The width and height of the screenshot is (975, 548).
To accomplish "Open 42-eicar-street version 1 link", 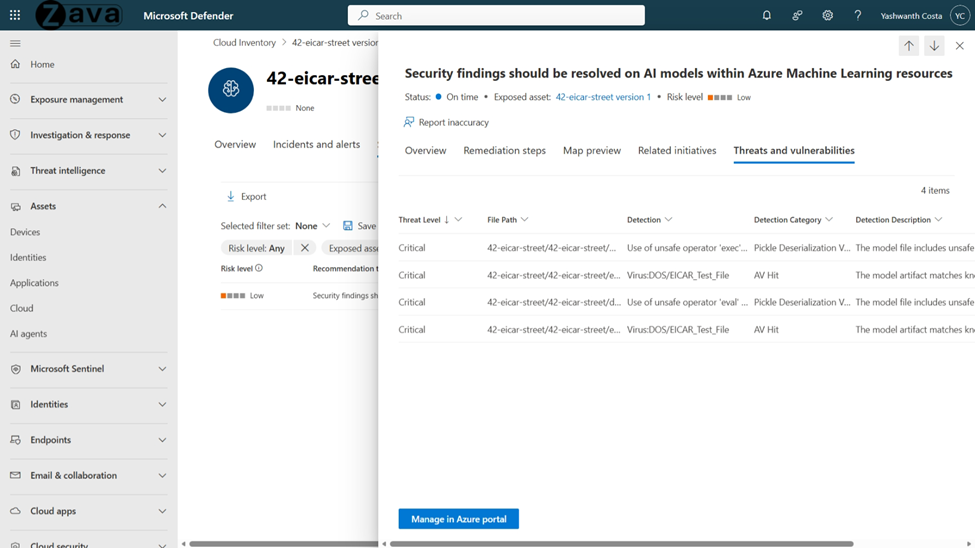I will click(603, 97).
